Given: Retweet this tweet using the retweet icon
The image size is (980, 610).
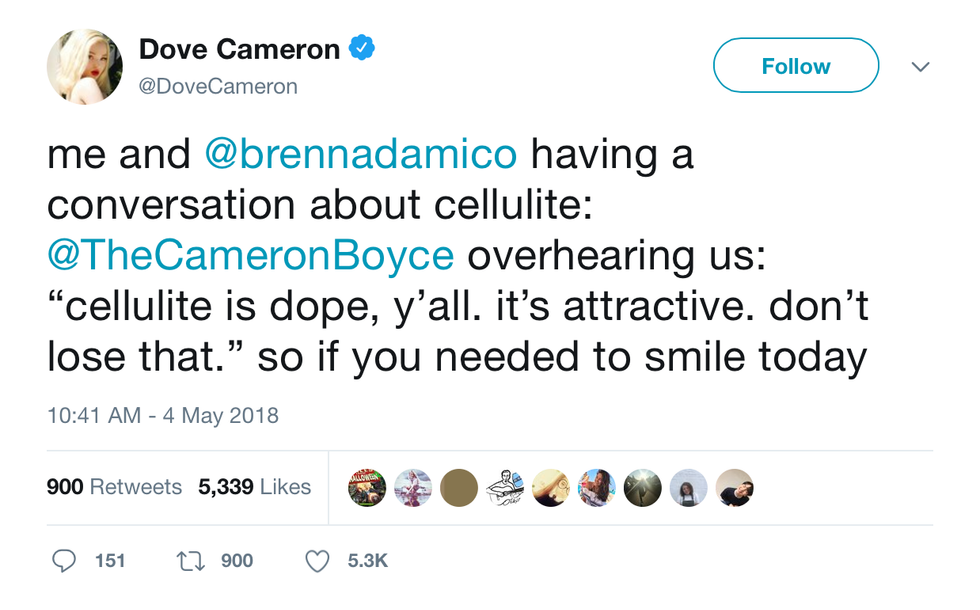Looking at the screenshot, I should pos(190,561).
